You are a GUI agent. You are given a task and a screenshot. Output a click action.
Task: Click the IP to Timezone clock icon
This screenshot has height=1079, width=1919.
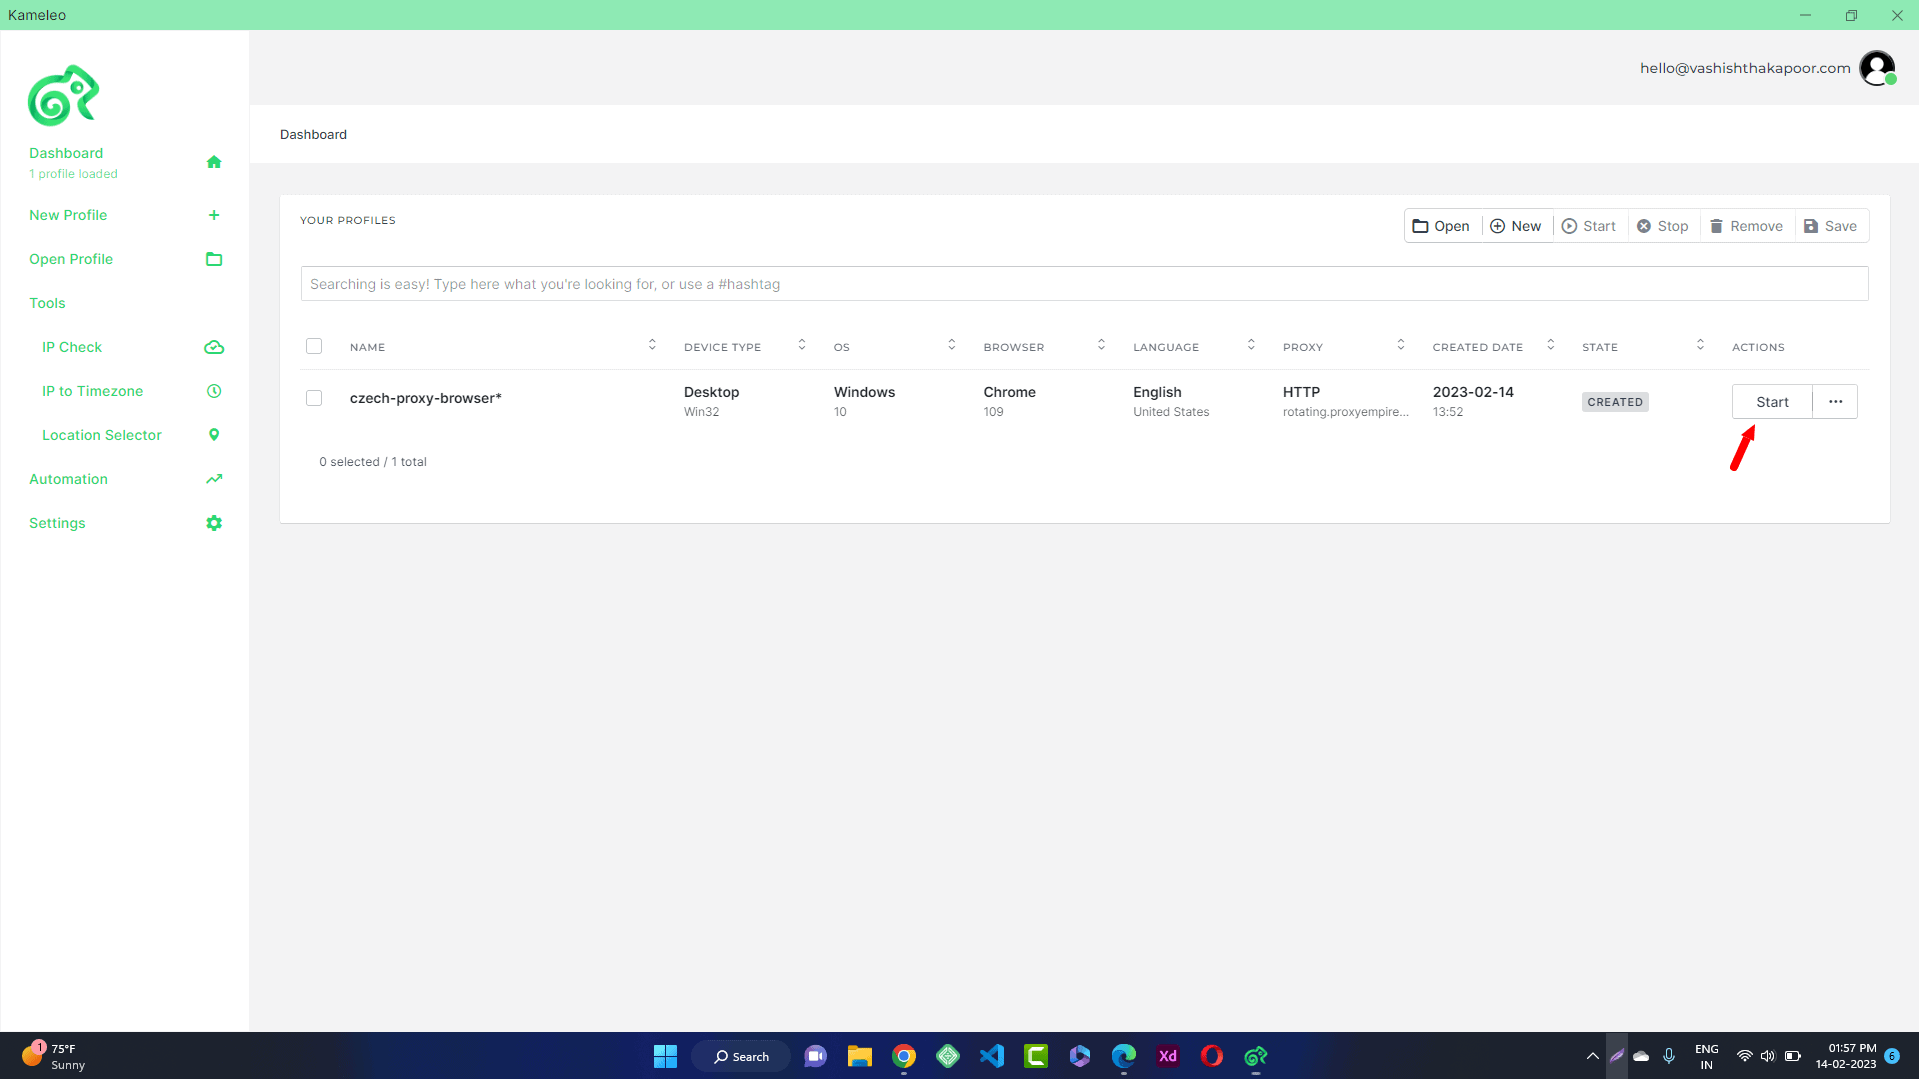pyautogui.click(x=213, y=391)
